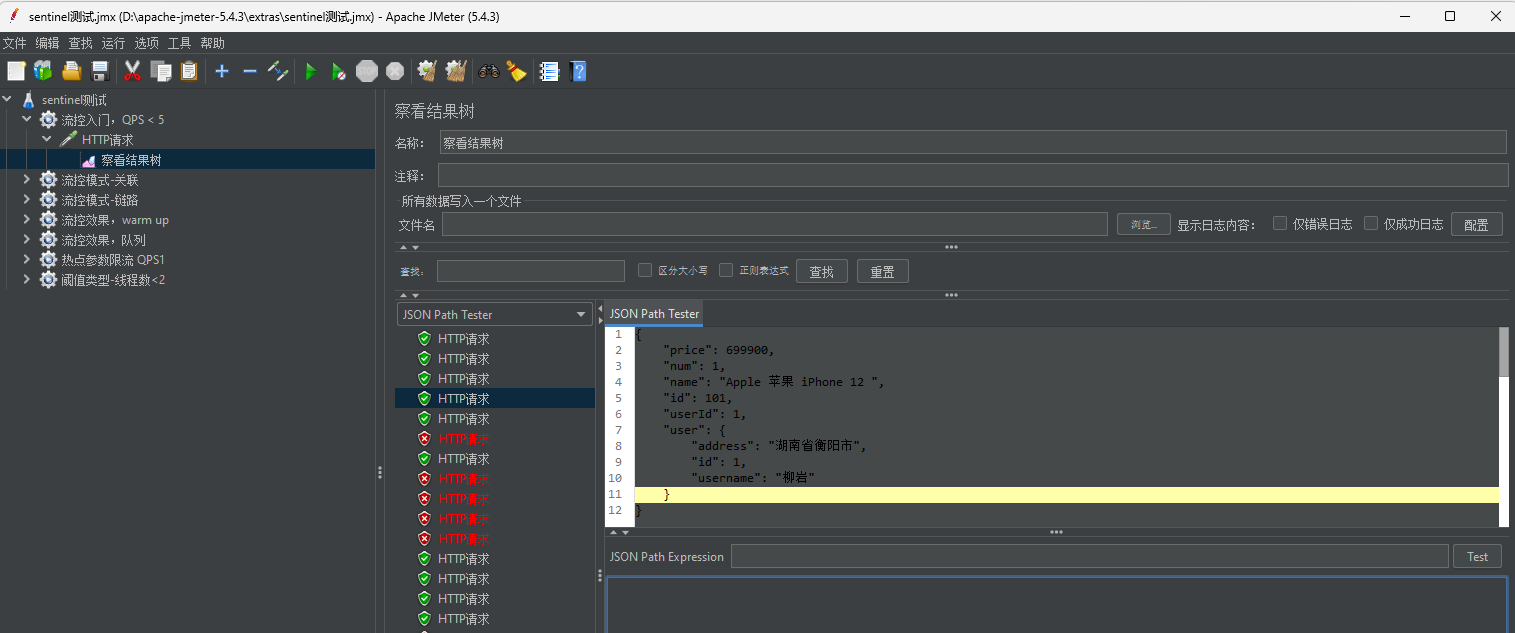Expand the 流控效果，warm up arrow
This screenshot has height=633, width=1515.
pyautogui.click(x=27, y=219)
